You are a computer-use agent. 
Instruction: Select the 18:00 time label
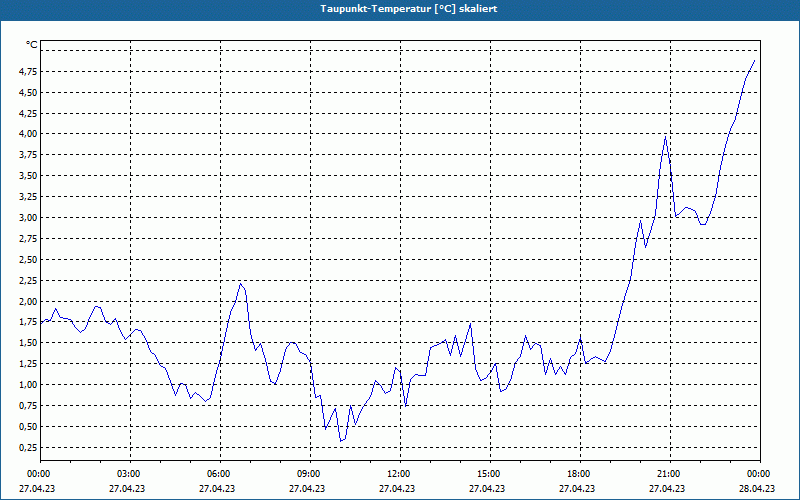pos(578,474)
